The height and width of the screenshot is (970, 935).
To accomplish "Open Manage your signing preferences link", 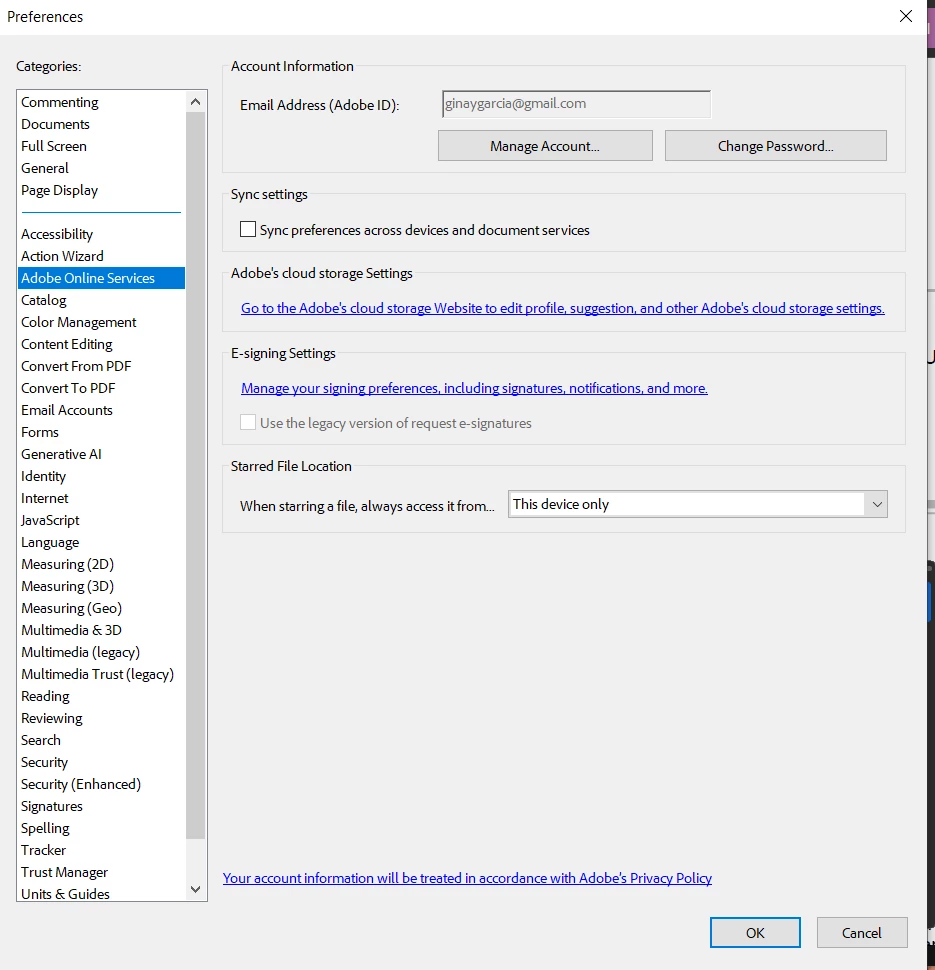I will [x=474, y=388].
